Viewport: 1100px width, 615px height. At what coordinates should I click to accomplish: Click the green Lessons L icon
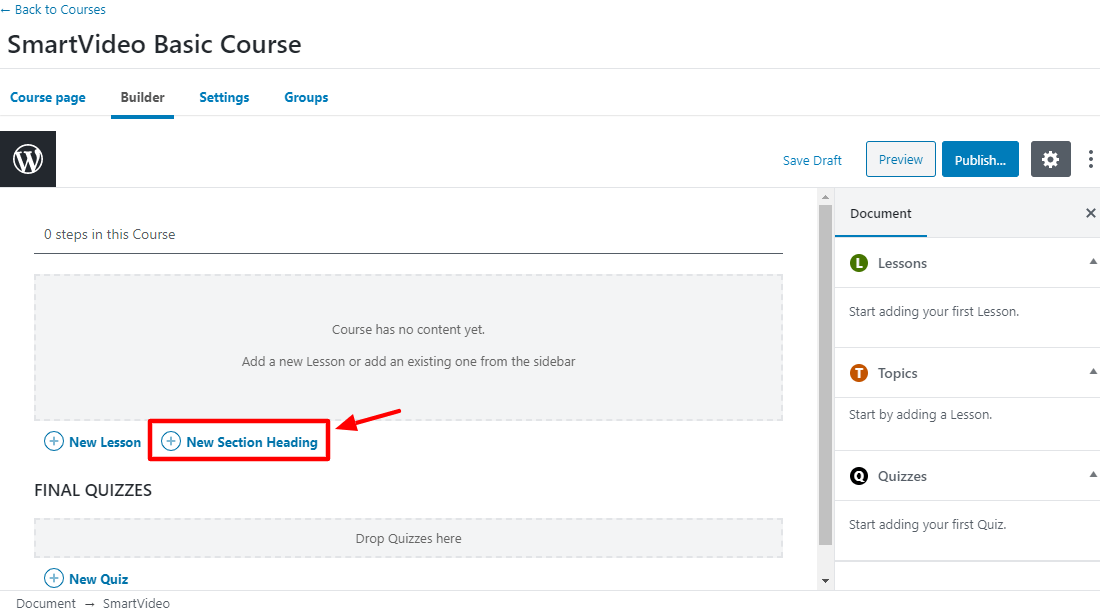coord(859,263)
